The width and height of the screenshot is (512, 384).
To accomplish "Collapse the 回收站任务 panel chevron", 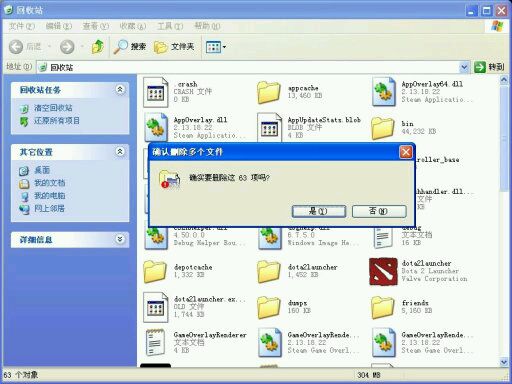I will tap(120, 89).
